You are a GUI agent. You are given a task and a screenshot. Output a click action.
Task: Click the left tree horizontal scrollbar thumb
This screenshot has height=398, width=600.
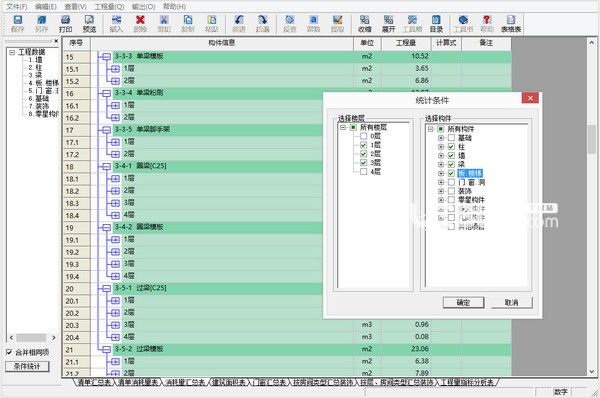31,338
